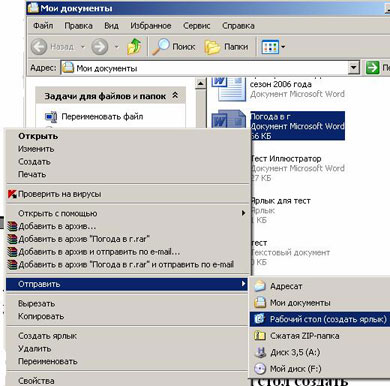
Task: Open the view mode dropdown arrow
Action: (x=283, y=47)
